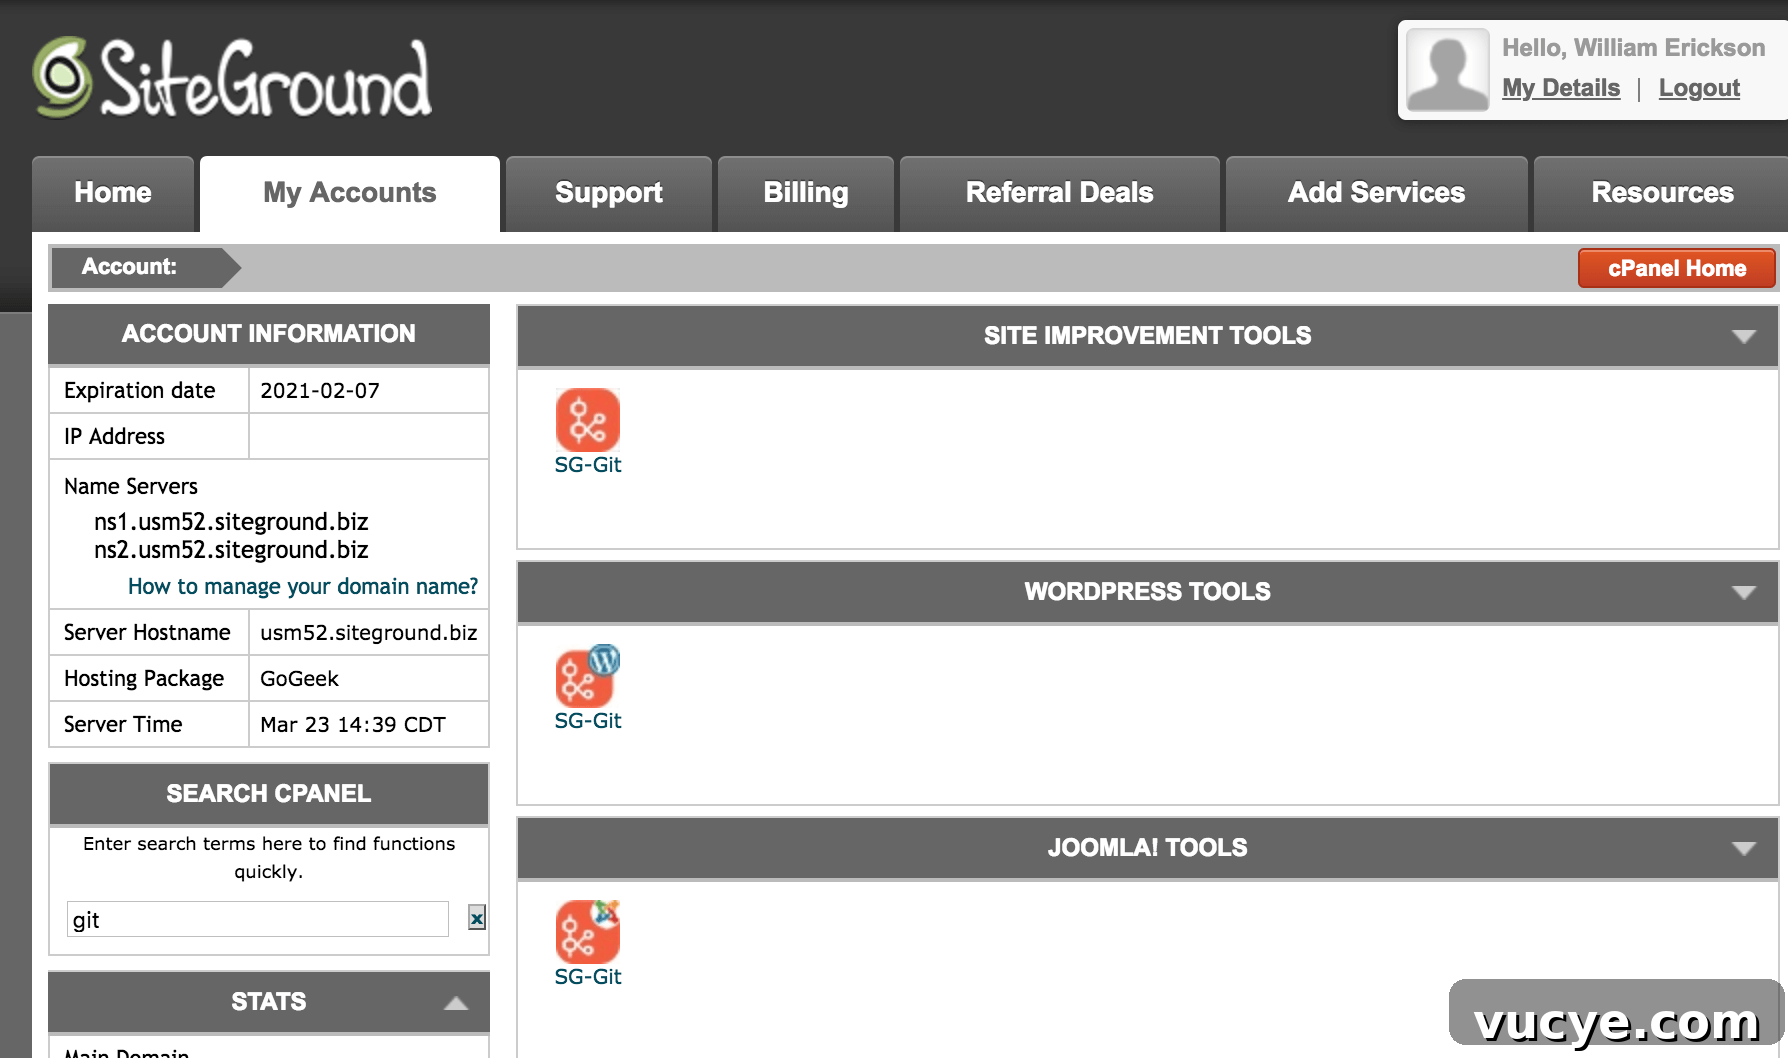Click the SiteGround logo

pos(232,78)
